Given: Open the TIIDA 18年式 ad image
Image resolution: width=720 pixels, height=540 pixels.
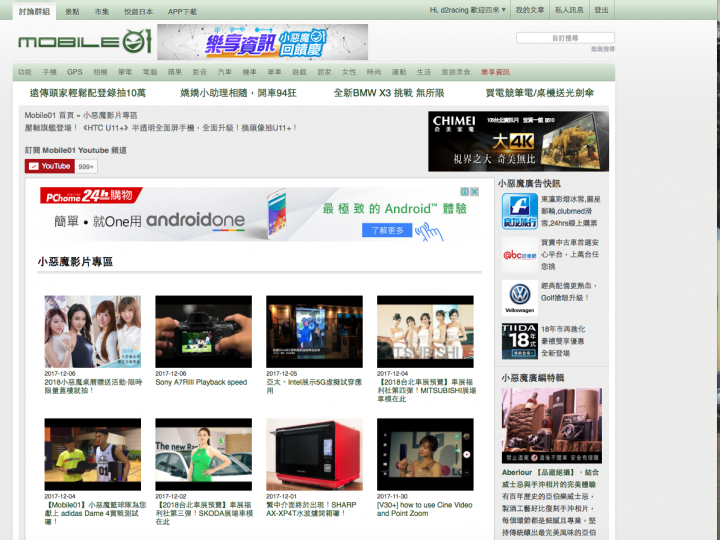Looking at the screenshot, I should pyautogui.click(x=520, y=341).
